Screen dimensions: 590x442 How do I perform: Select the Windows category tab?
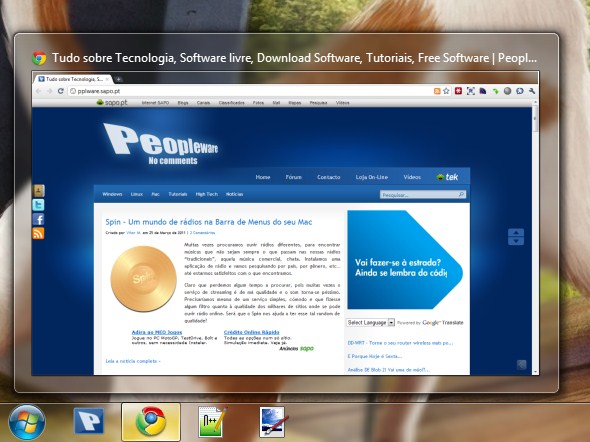pos(112,194)
